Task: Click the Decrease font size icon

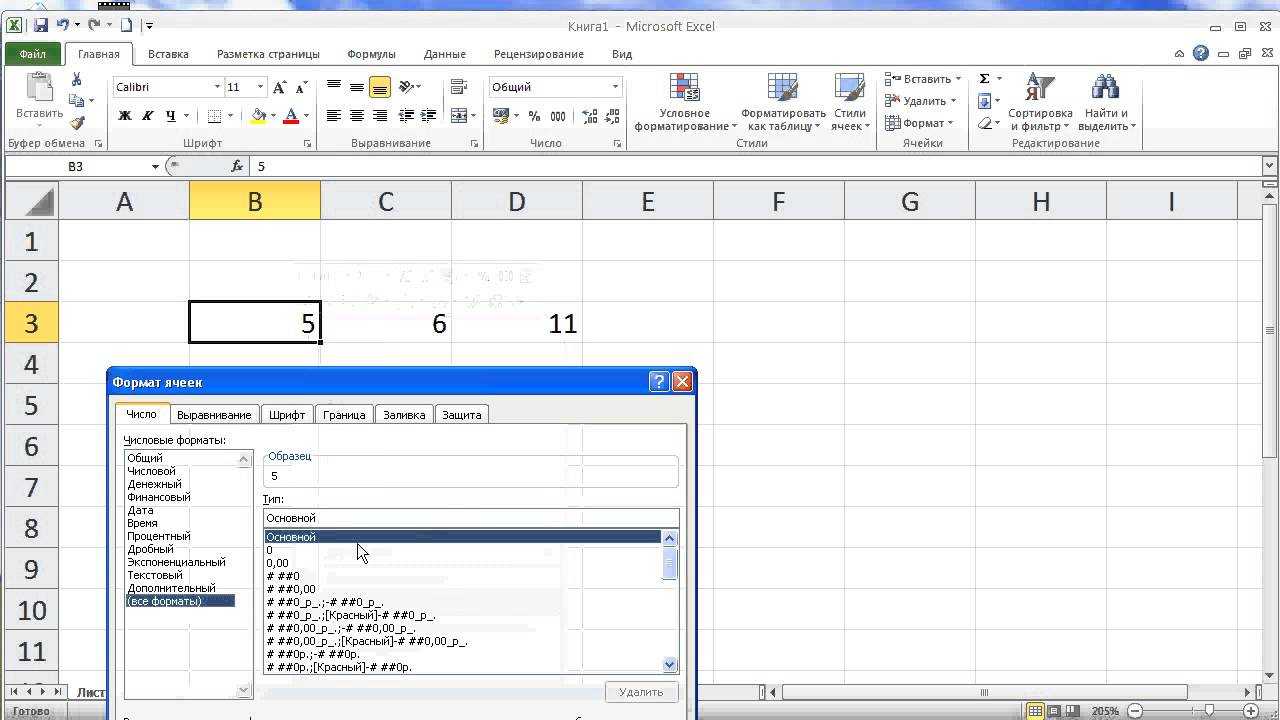Action: coord(302,87)
